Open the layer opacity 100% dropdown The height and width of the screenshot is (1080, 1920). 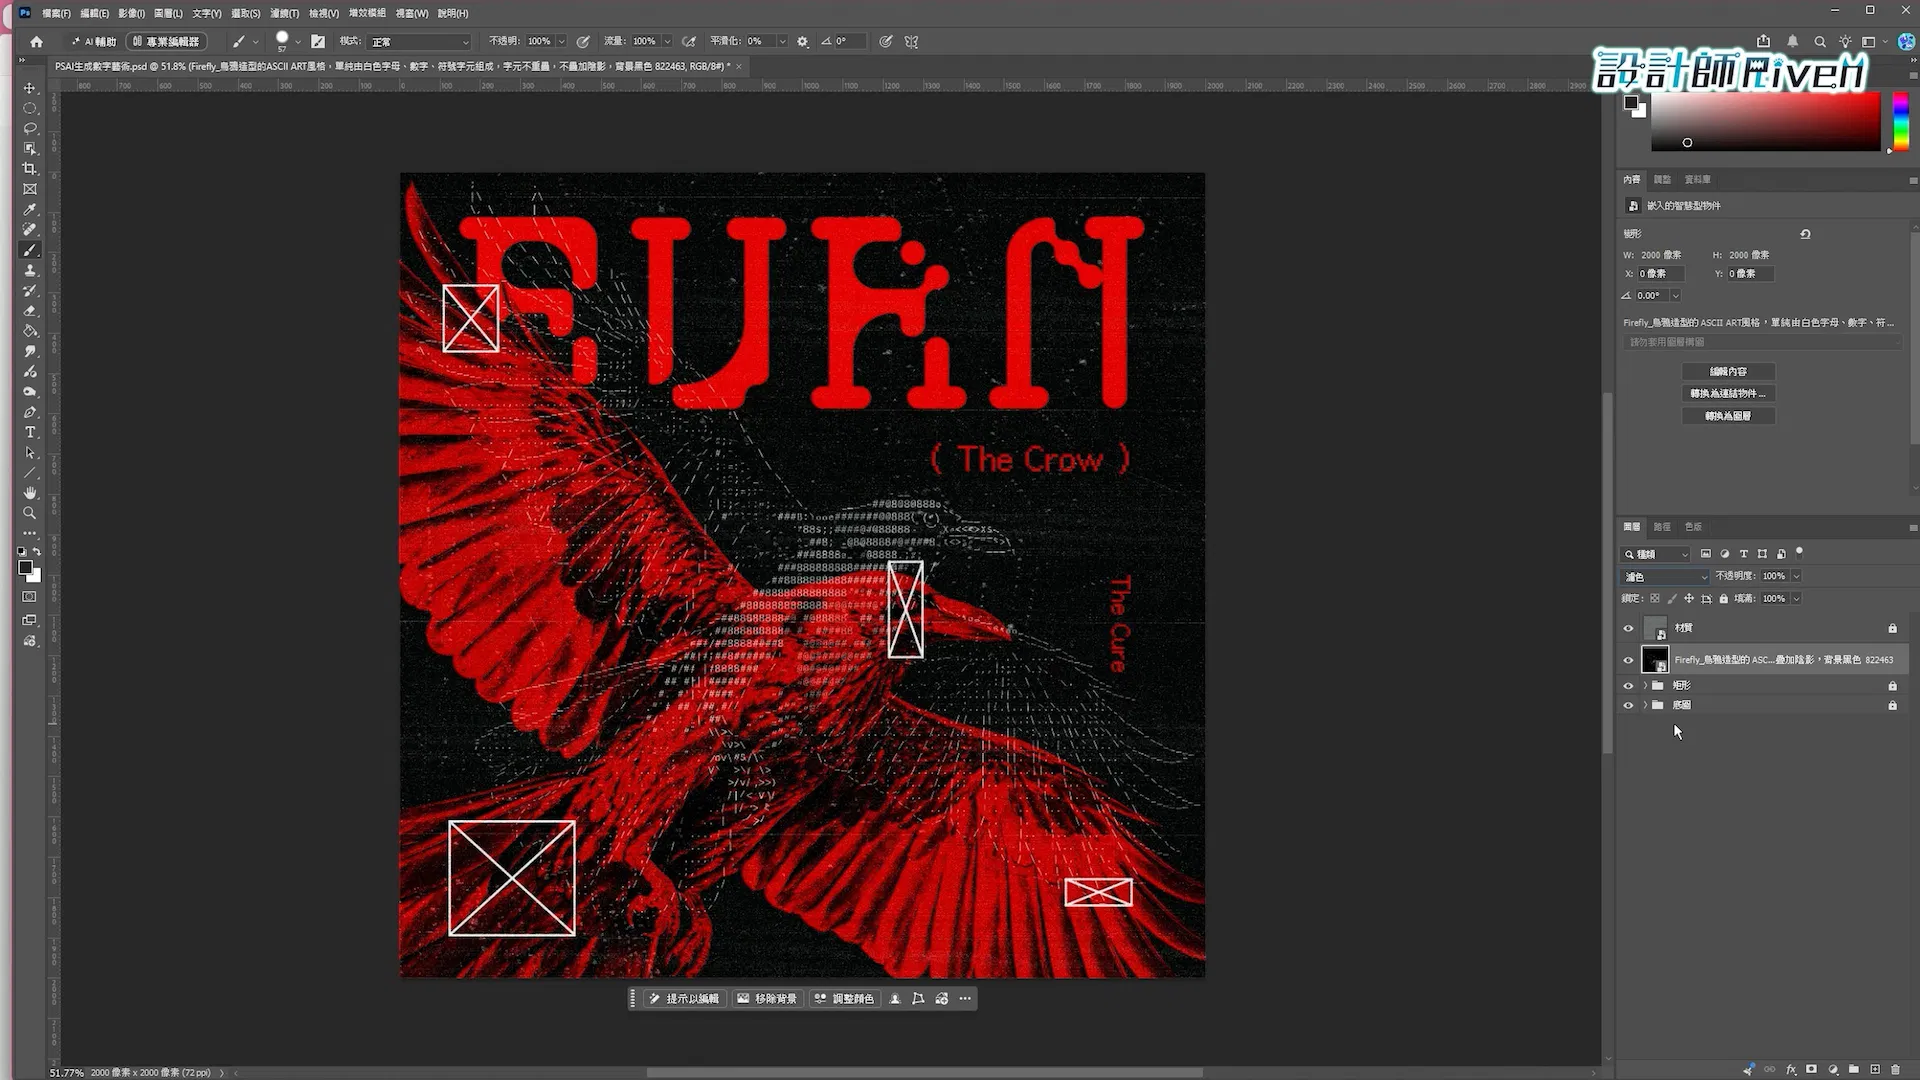1796,576
